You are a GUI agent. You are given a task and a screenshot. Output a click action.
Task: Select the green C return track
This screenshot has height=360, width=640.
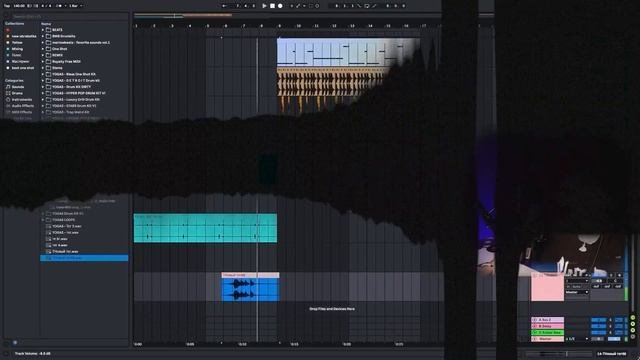click(x=547, y=332)
